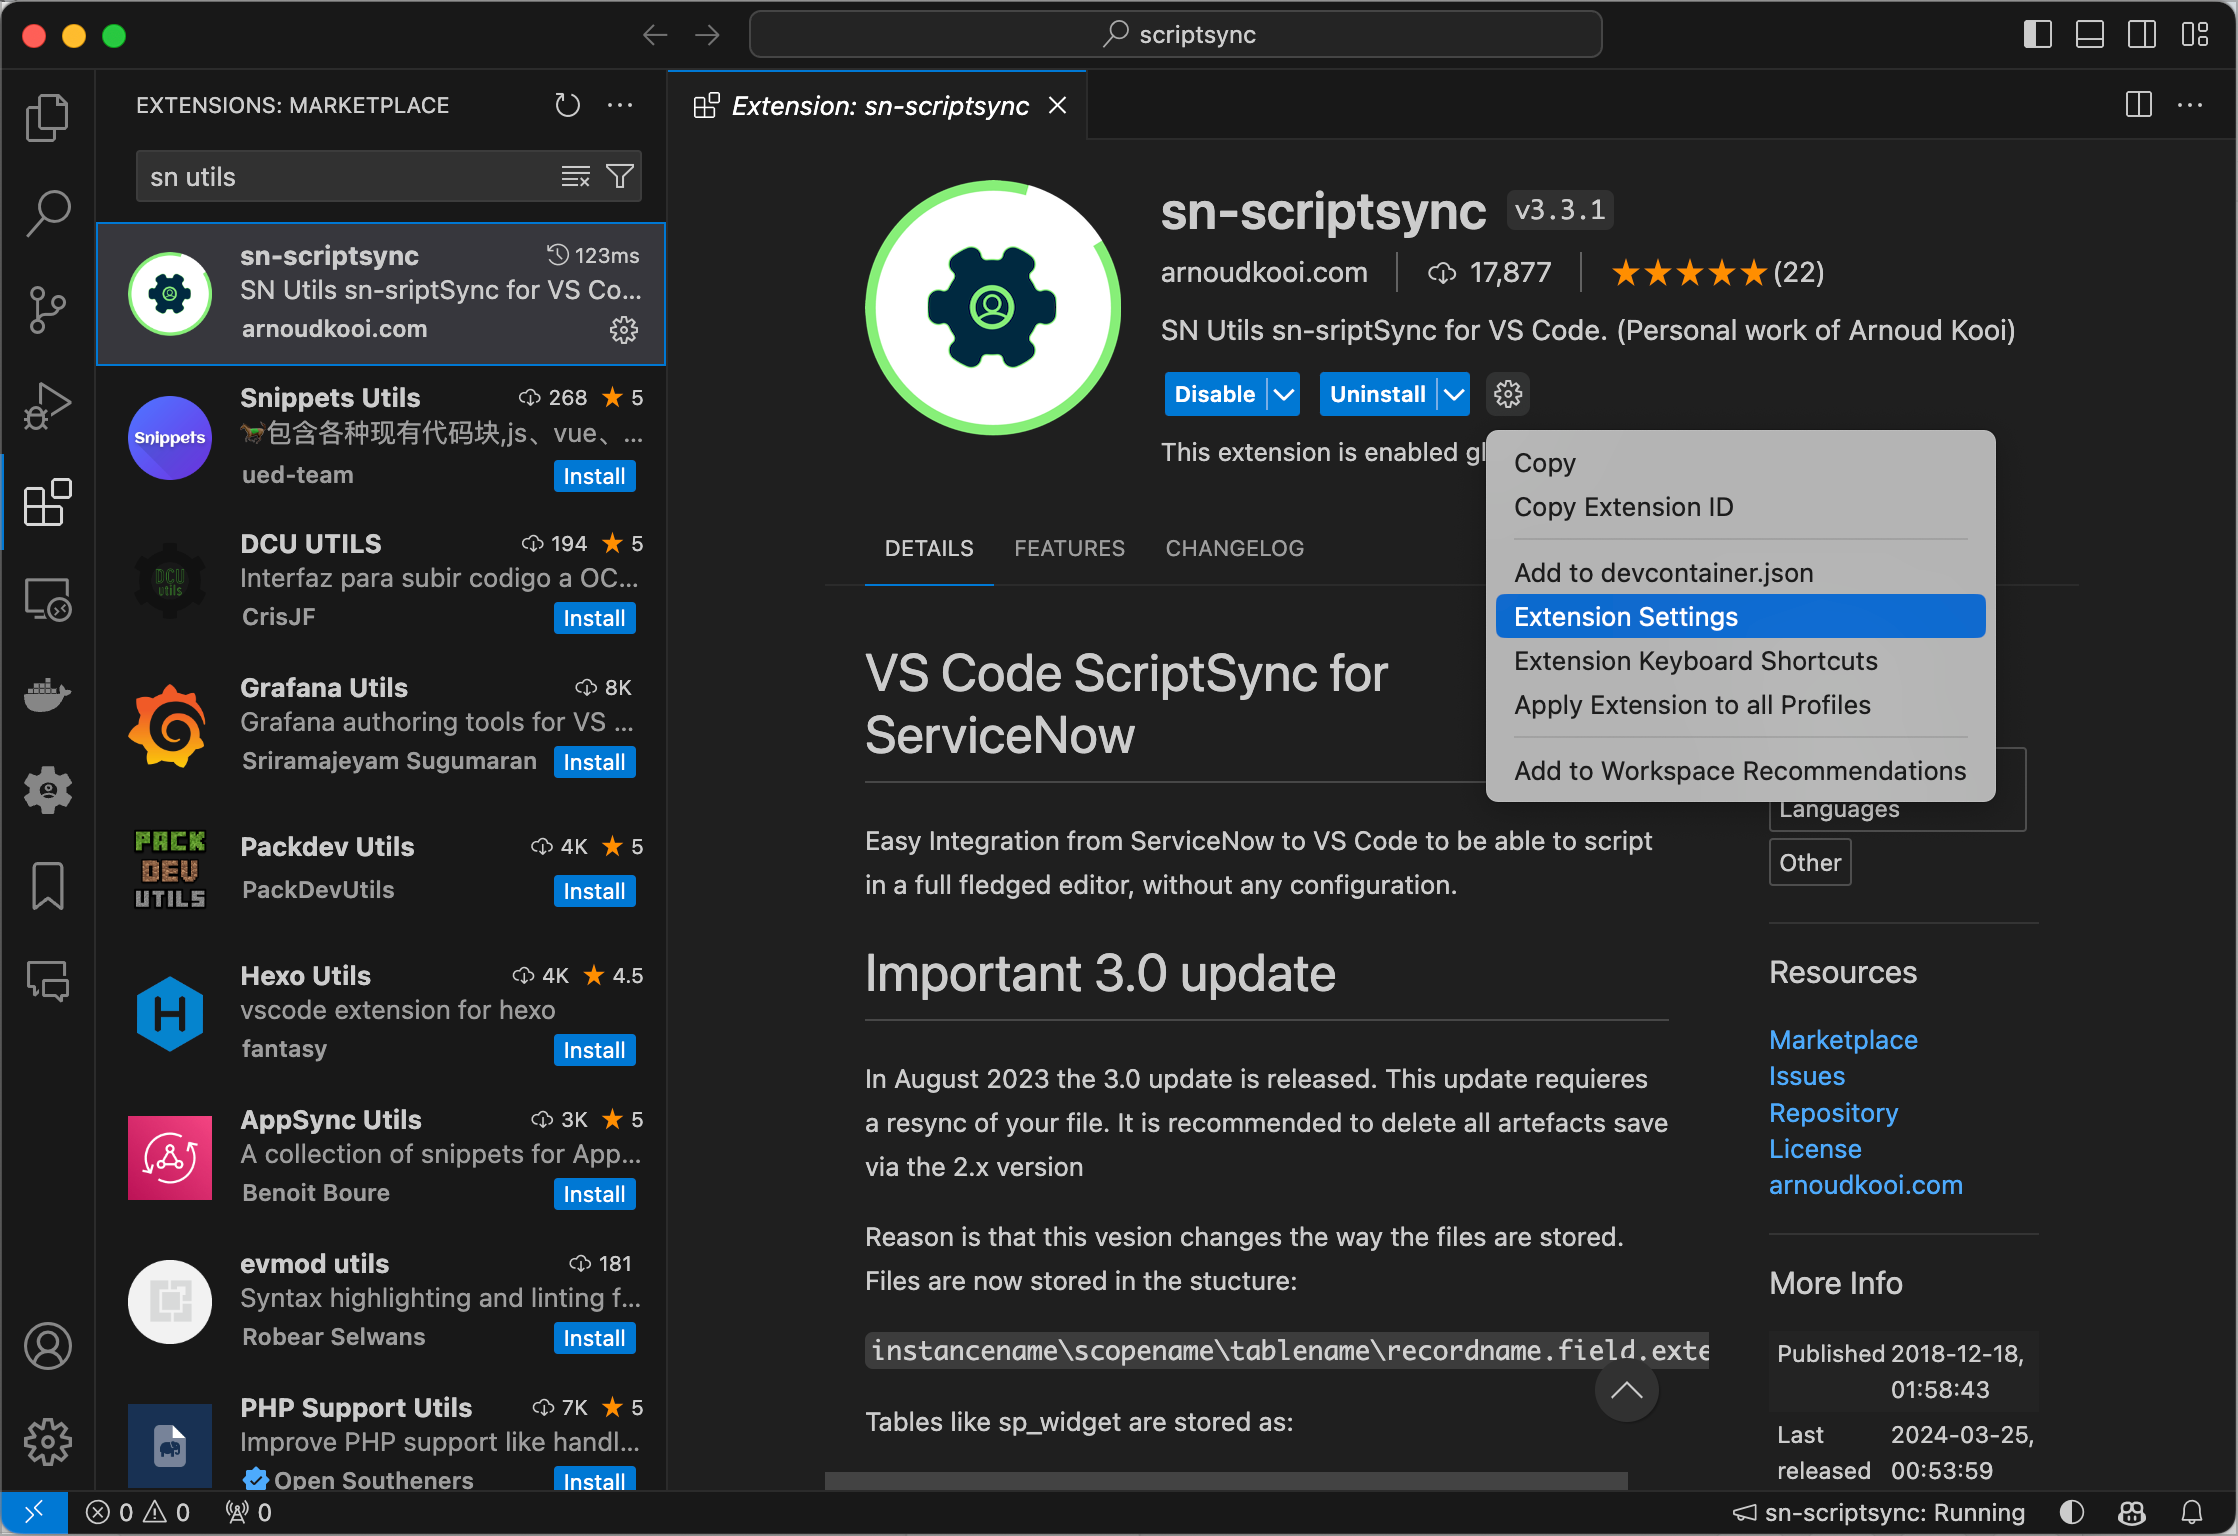2238x1536 pixels.
Task: Open the Repository link under Resources
Action: pos(1833,1112)
